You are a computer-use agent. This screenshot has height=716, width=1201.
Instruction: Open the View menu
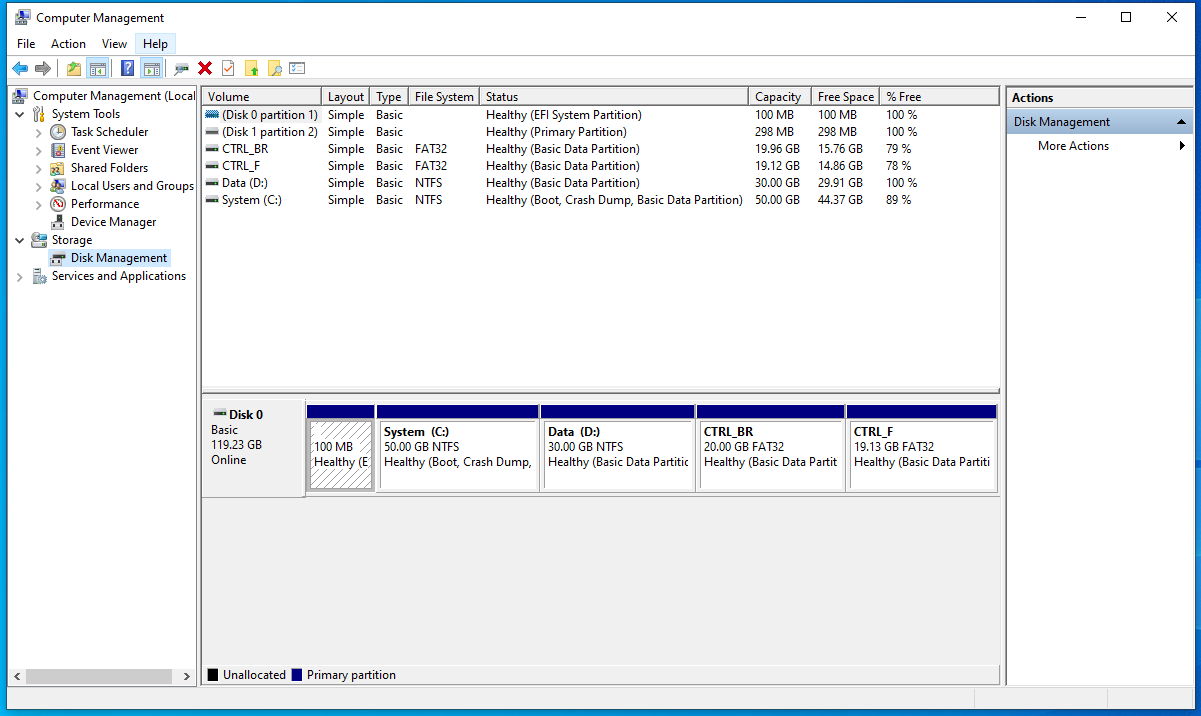(114, 44)
